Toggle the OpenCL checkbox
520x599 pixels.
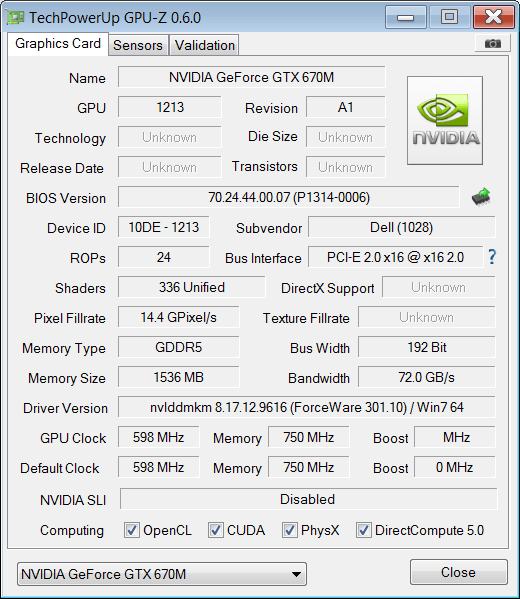pos(132,530)
